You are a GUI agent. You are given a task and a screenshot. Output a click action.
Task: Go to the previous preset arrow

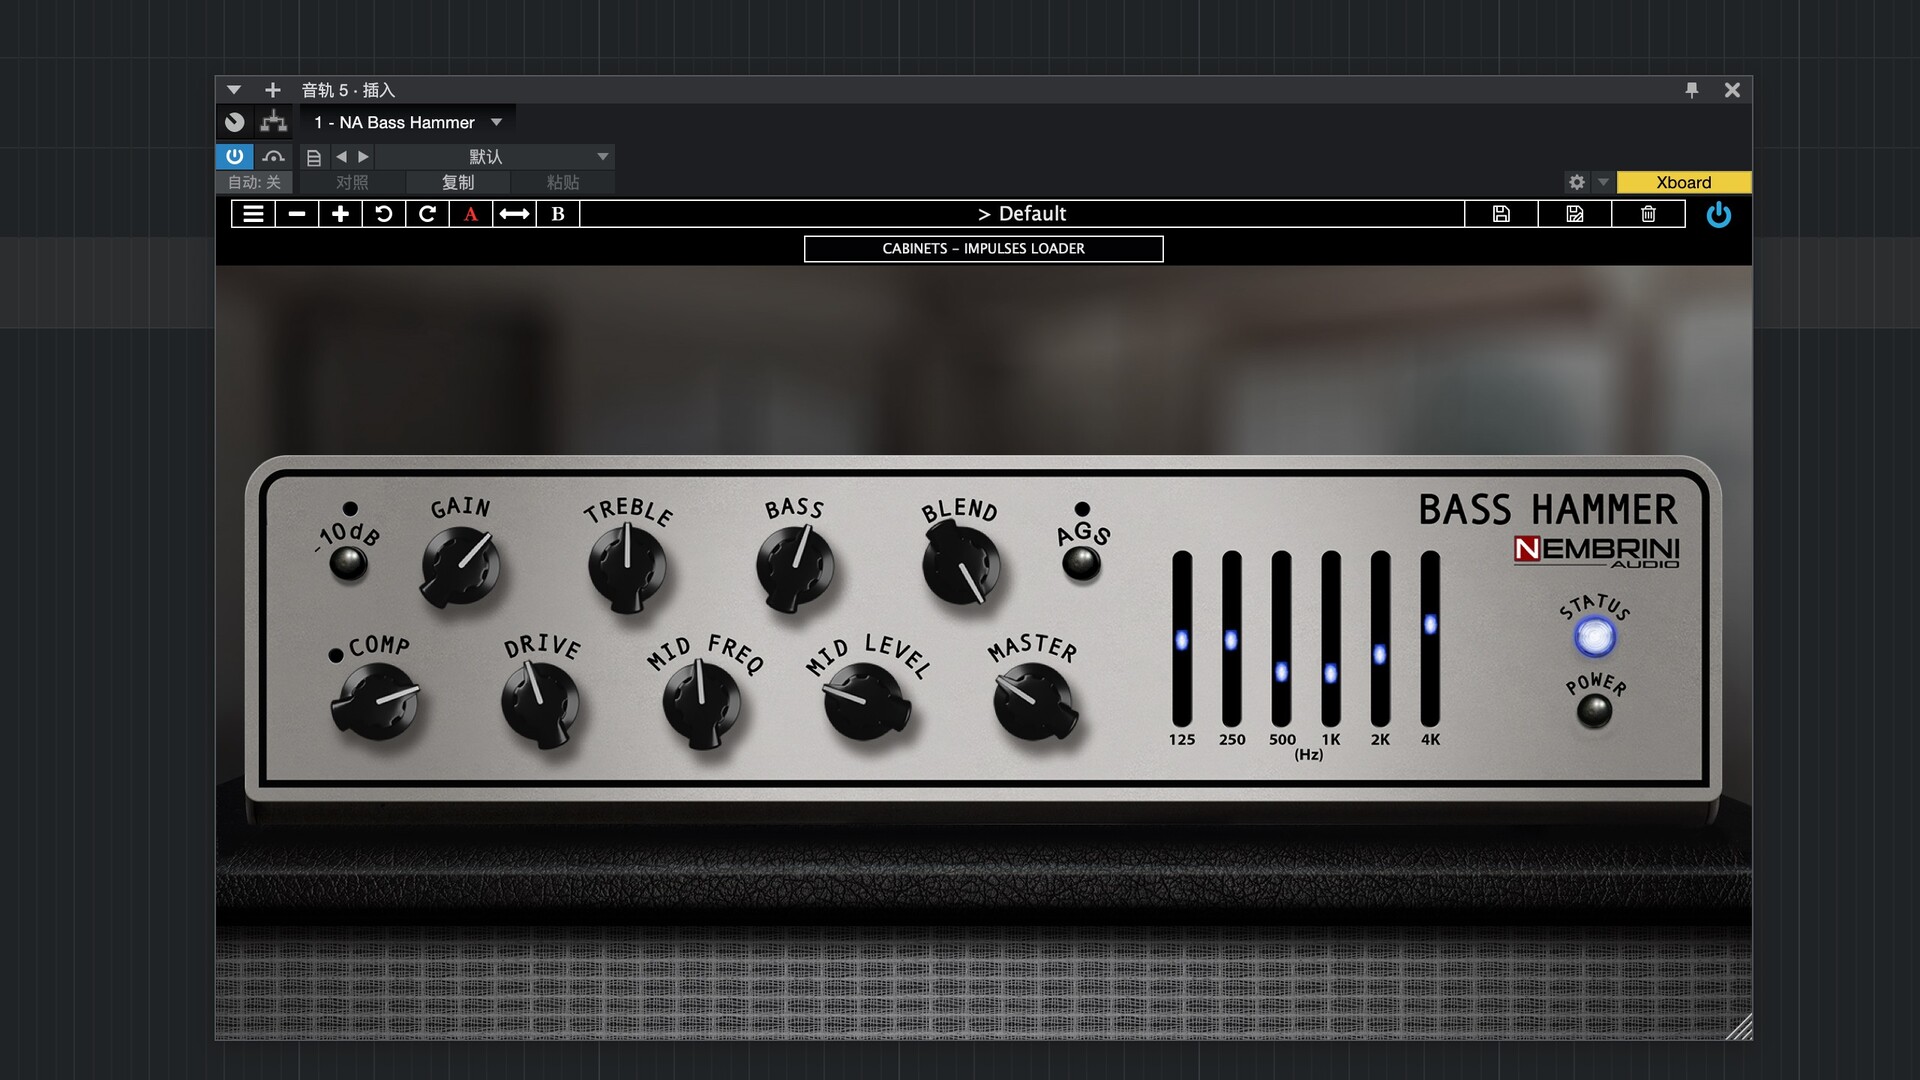(342, 157)
